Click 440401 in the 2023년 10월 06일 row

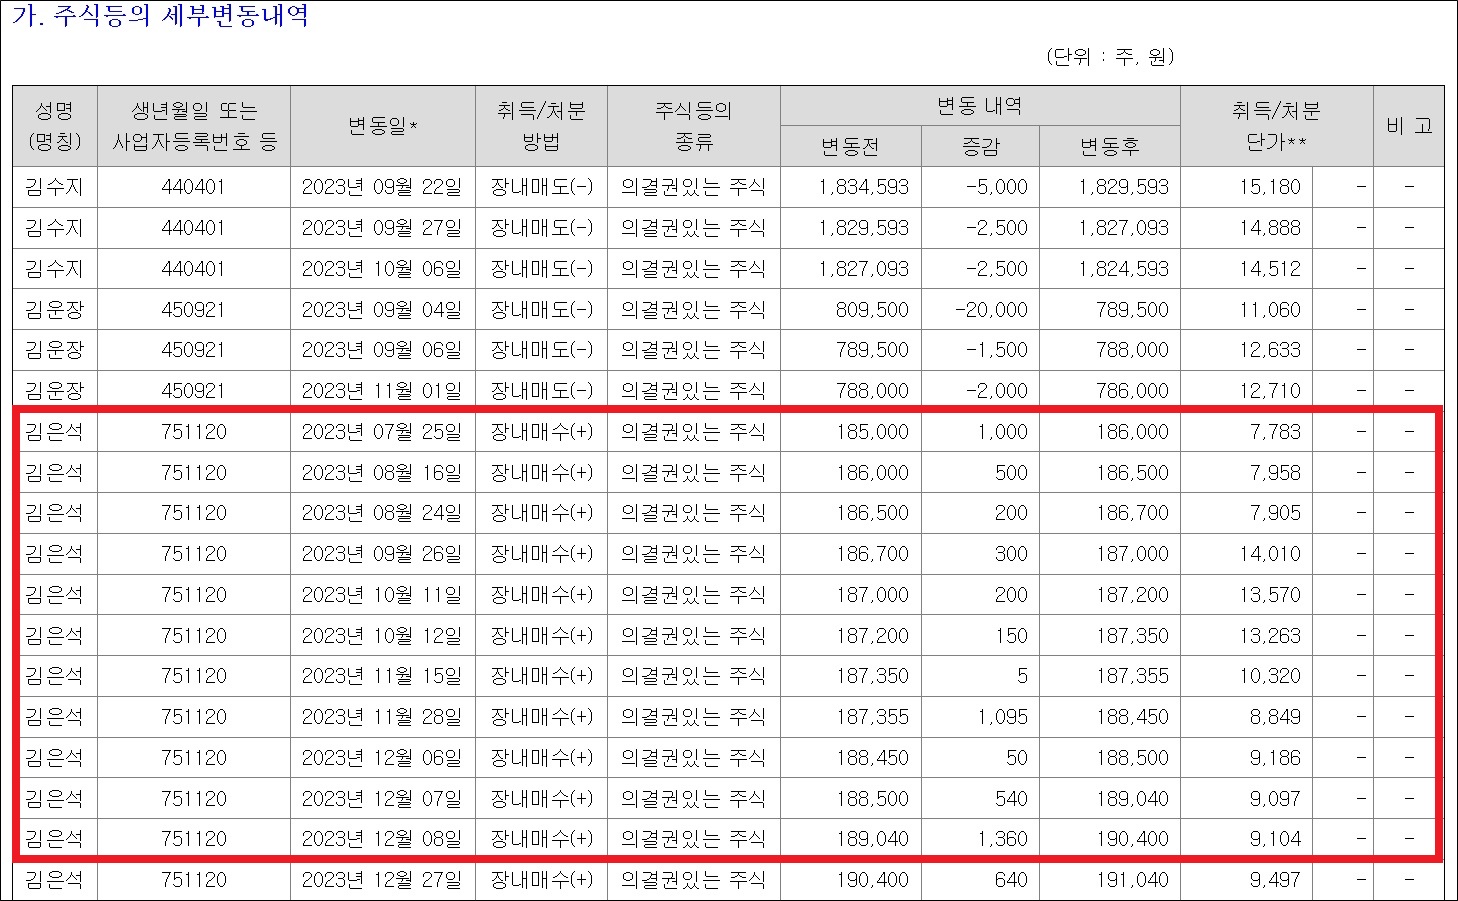pos(194,269)
